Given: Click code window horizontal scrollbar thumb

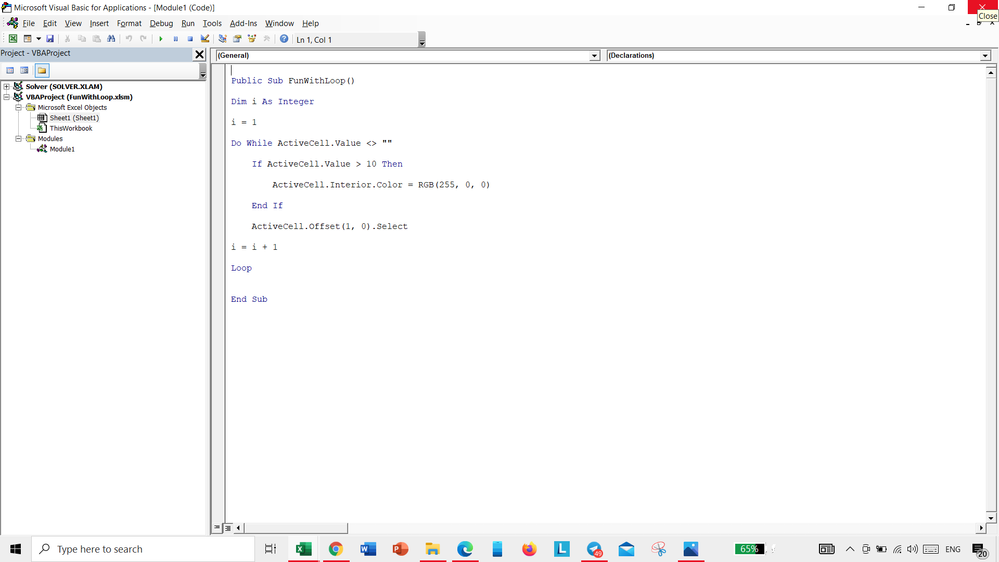Looking at the screenshot, I should click(x=296, y=528).
